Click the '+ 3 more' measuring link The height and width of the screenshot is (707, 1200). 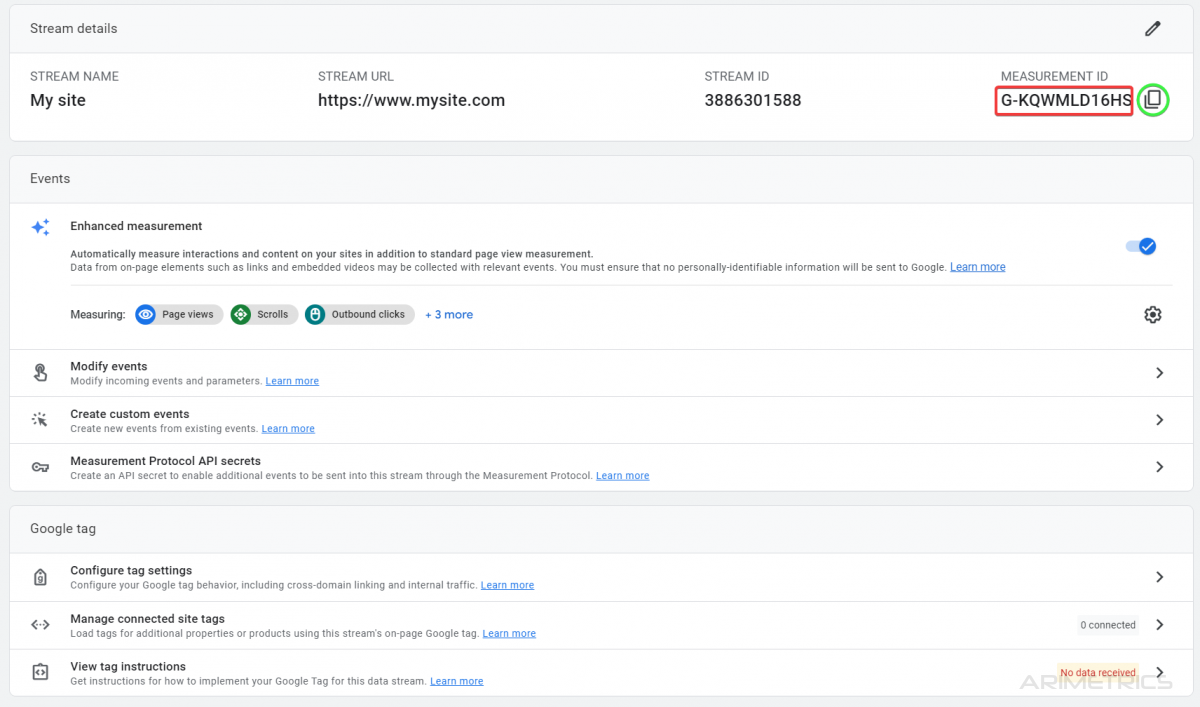(449, 315)
